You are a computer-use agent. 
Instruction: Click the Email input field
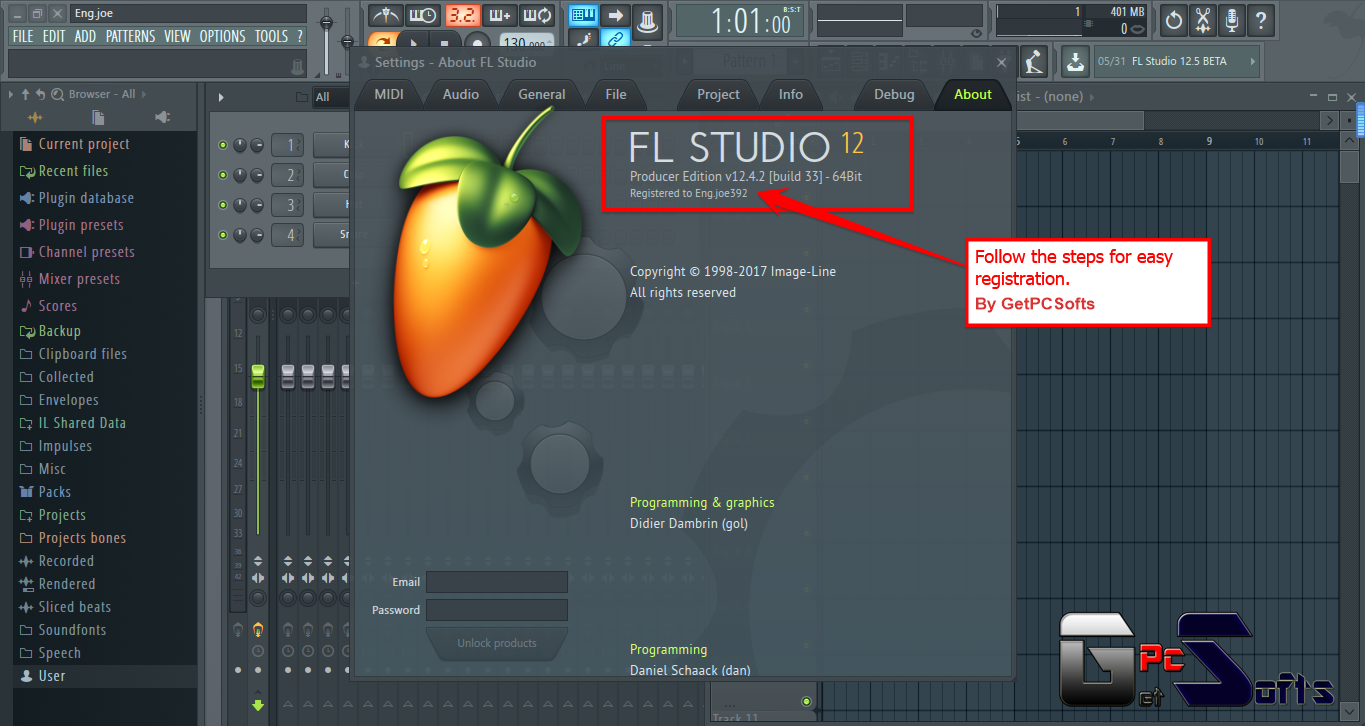point(497,582)
